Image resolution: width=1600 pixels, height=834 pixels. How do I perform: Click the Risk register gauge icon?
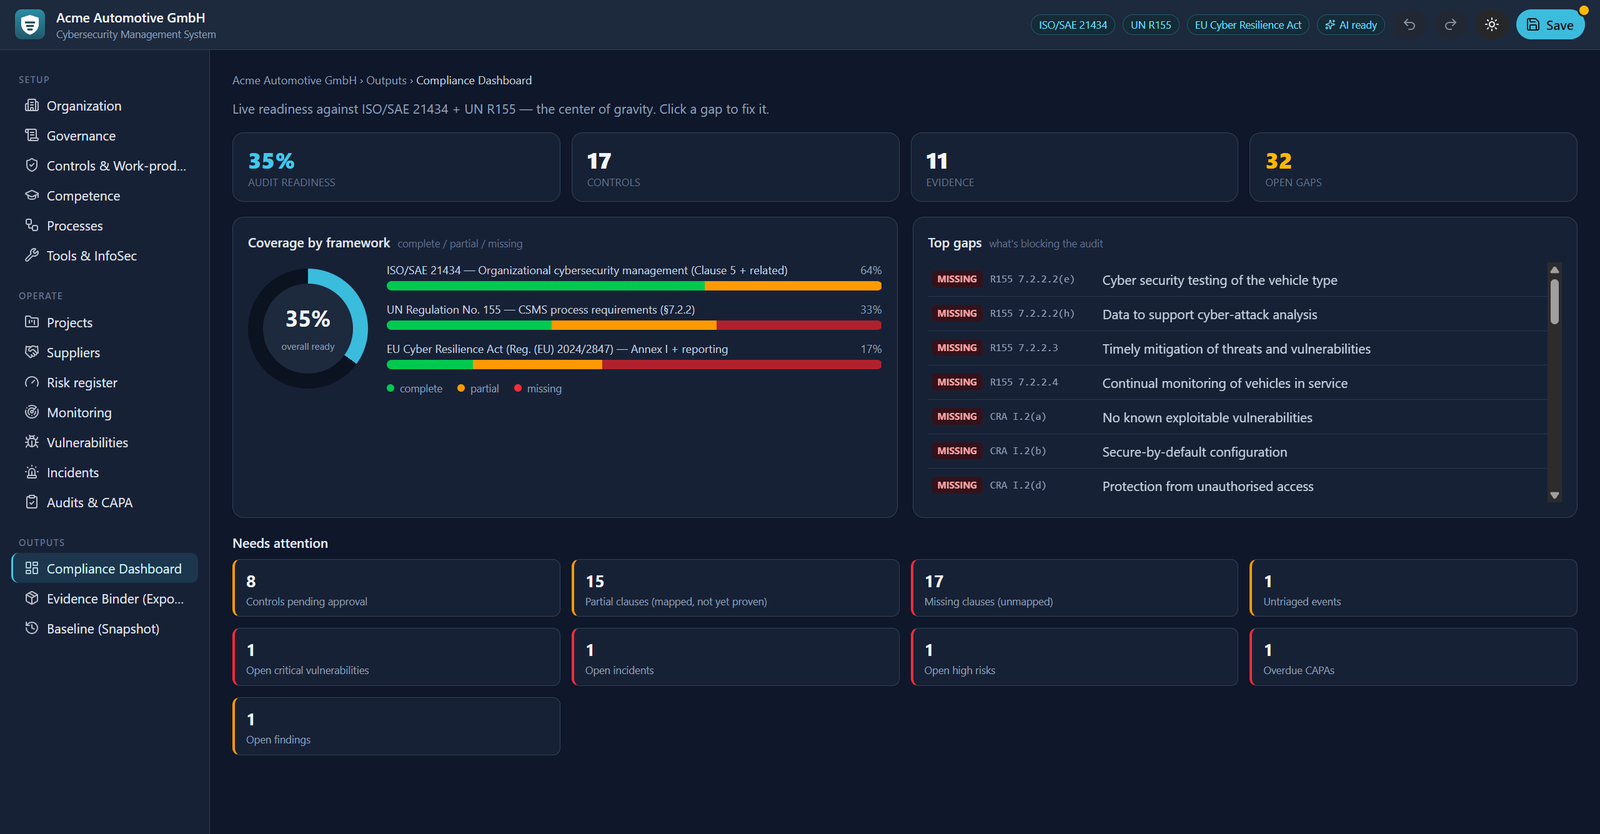(x=32, y=382)
